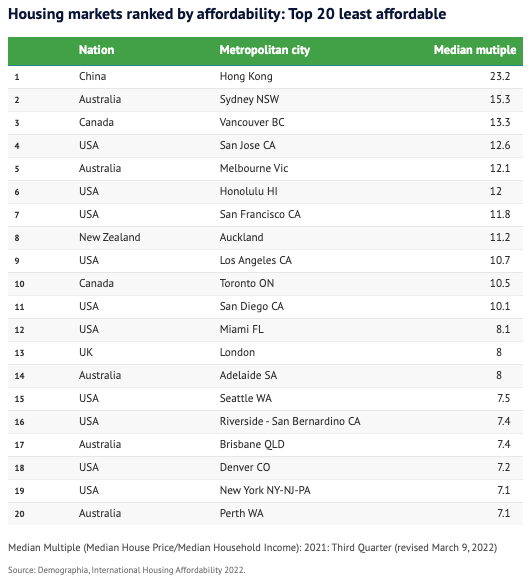Select New York NY-NJ-PA entry
This screenshot has height=581, width=530.
265,490
